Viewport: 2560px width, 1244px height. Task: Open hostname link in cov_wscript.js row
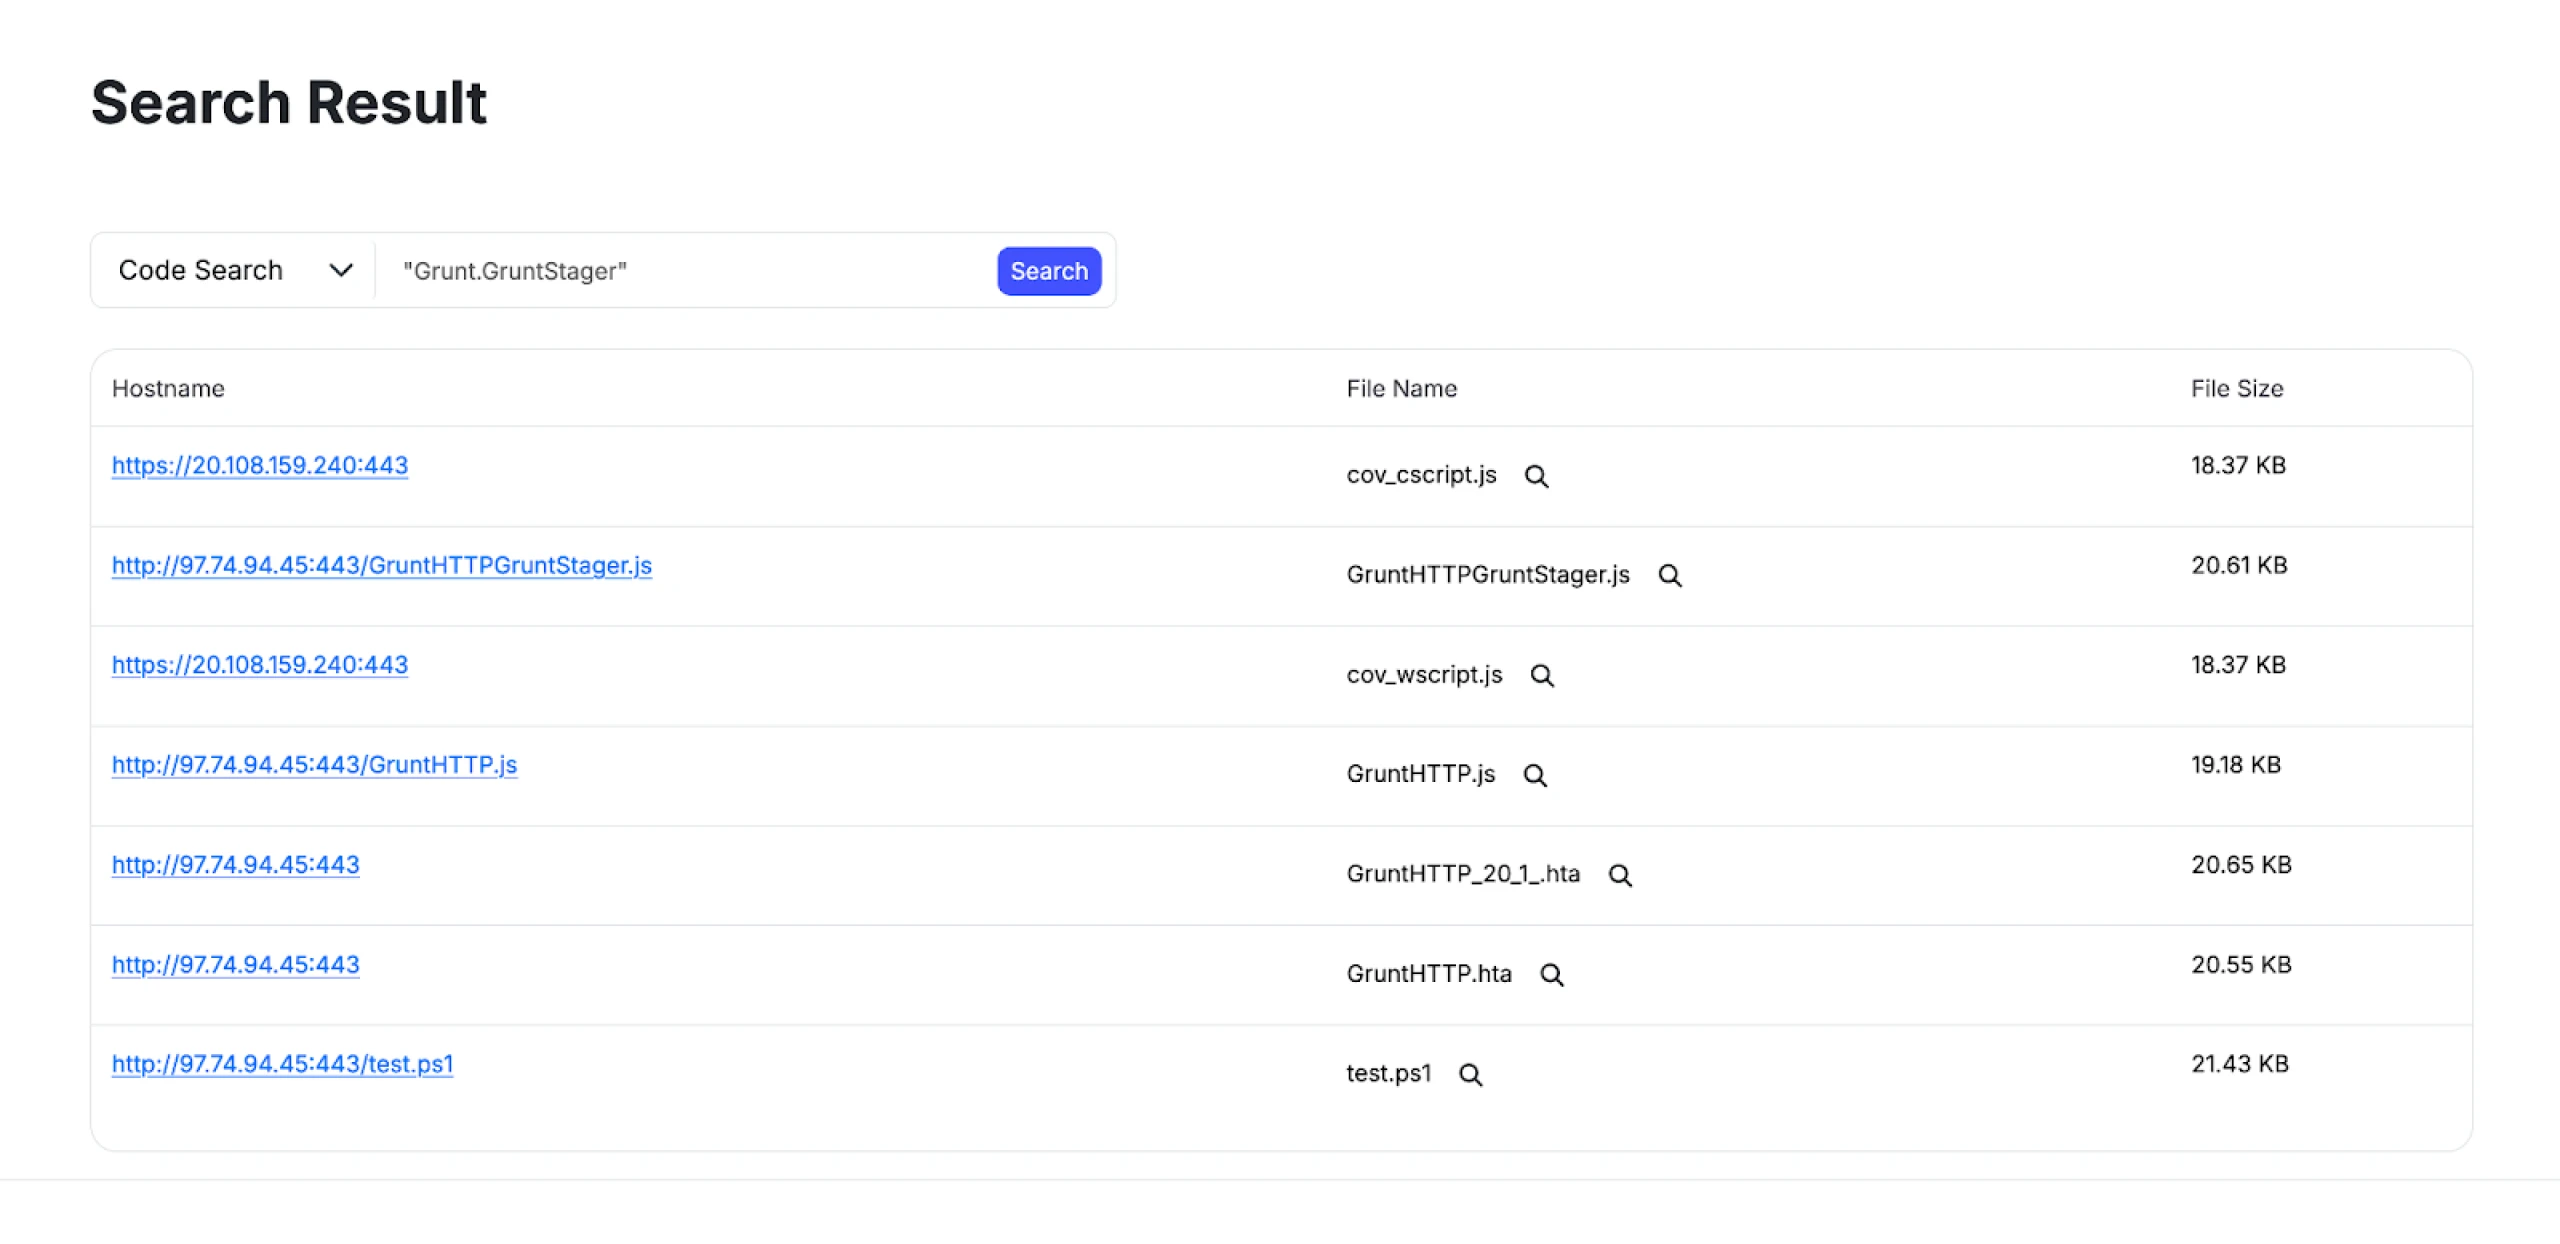pos(260,665)
